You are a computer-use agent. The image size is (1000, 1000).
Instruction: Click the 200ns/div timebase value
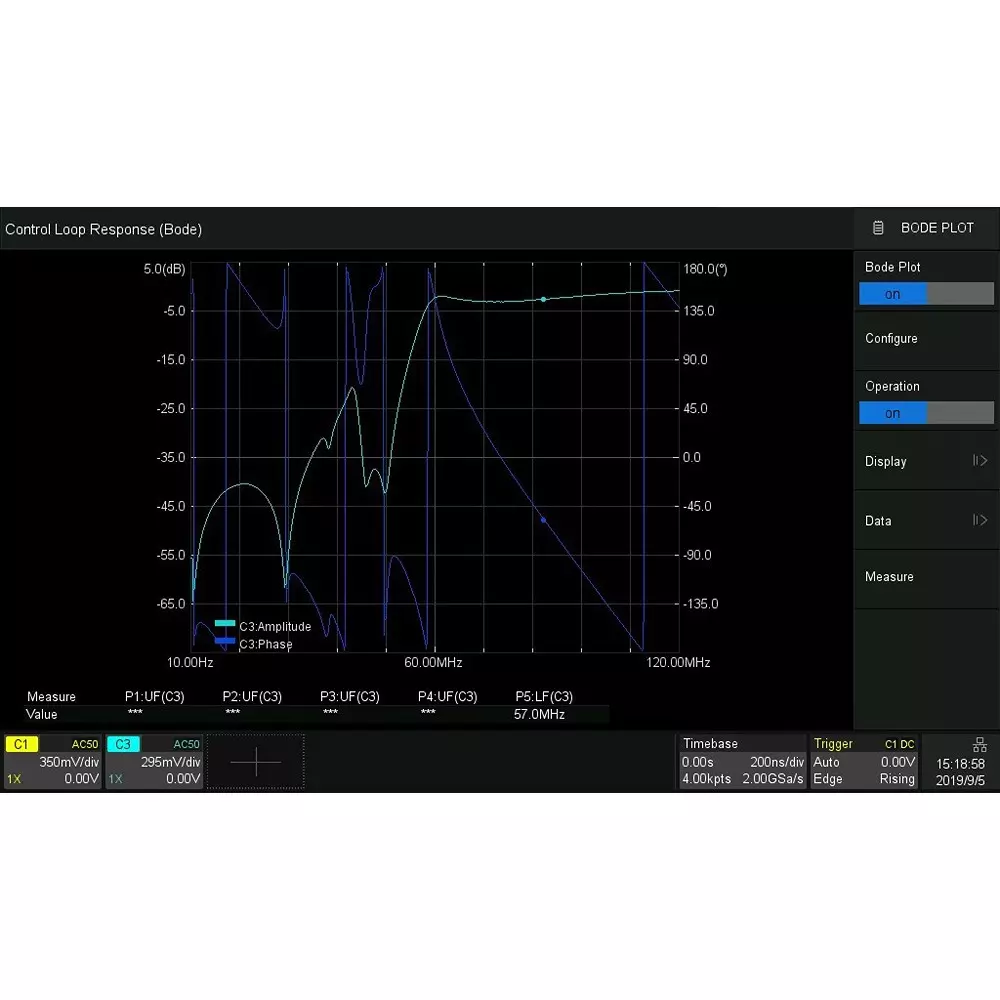tap(777, 761)
